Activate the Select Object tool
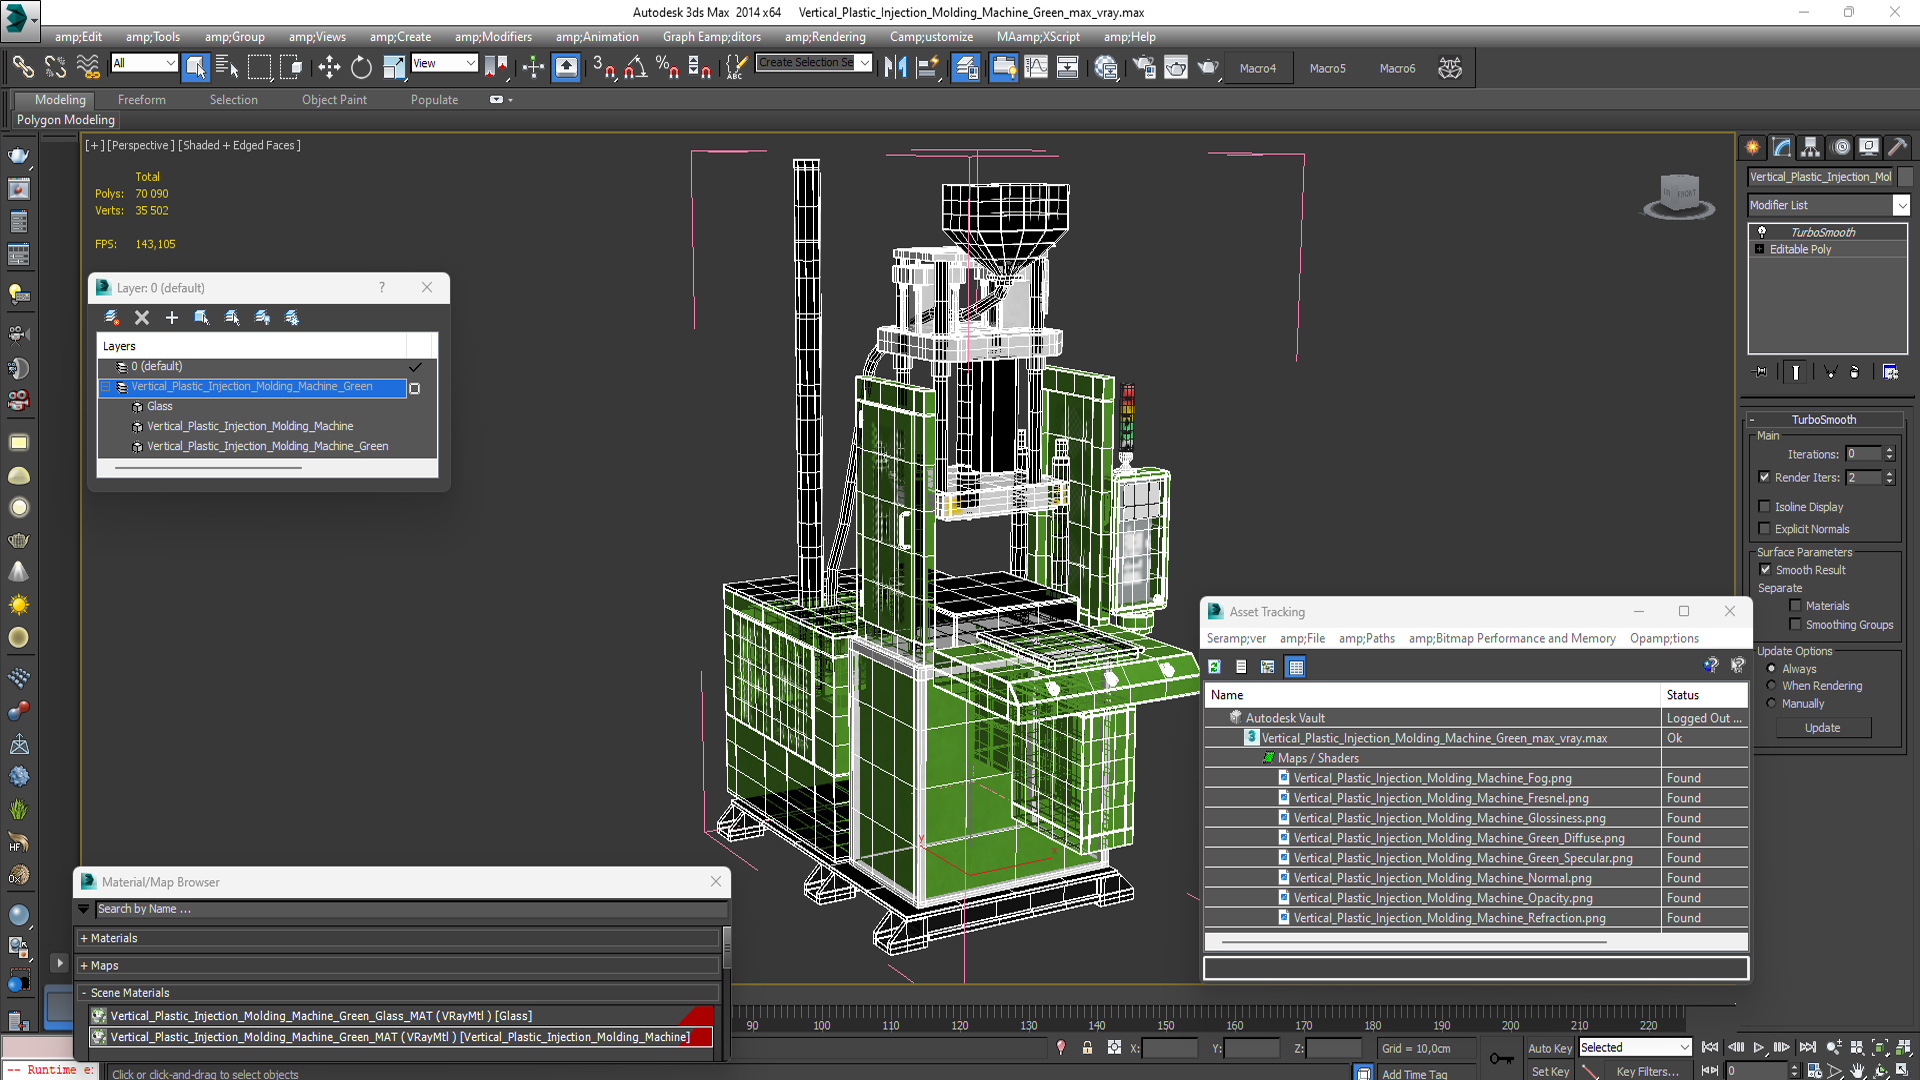Image resolution: width=1920 pixels, height=1080 pixels. 195,67
